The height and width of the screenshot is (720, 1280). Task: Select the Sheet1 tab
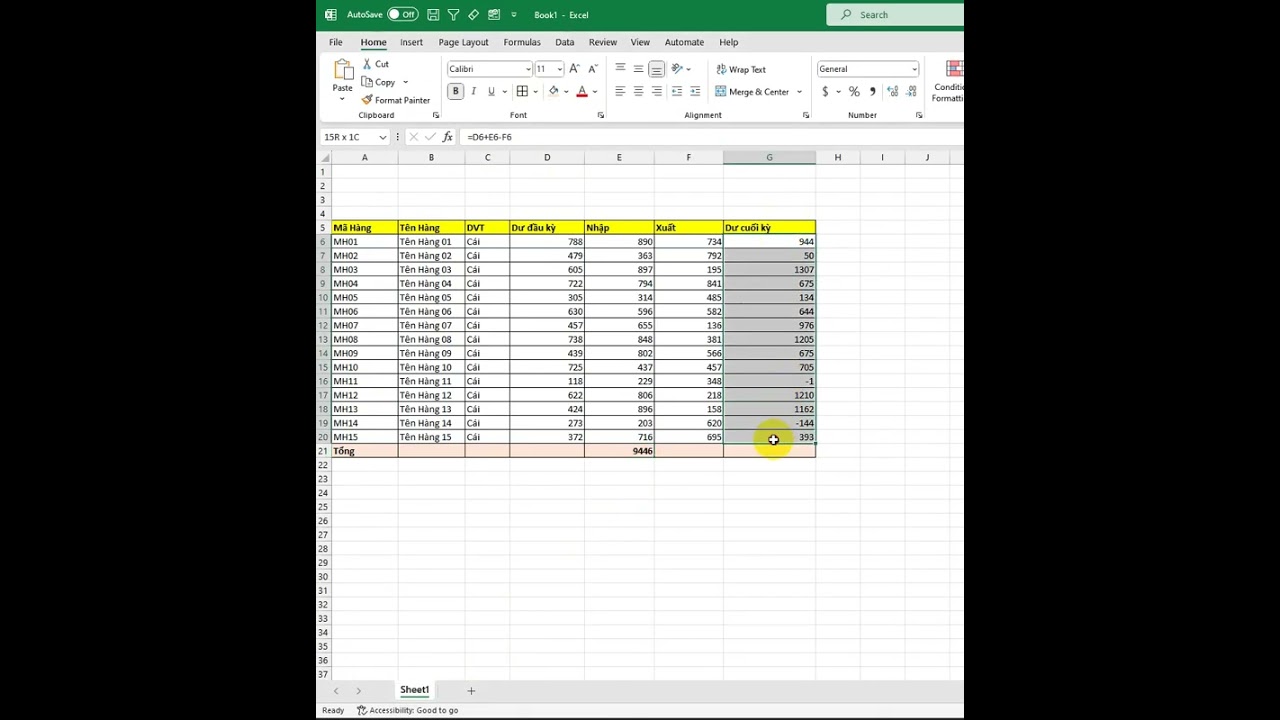pyautogui.click(x=414, y=690)
